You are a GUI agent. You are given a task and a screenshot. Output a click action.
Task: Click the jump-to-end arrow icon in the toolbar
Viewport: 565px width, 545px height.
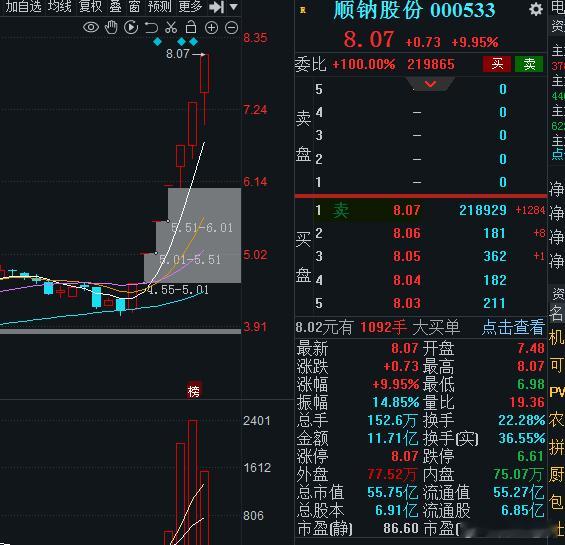[217, 7]
